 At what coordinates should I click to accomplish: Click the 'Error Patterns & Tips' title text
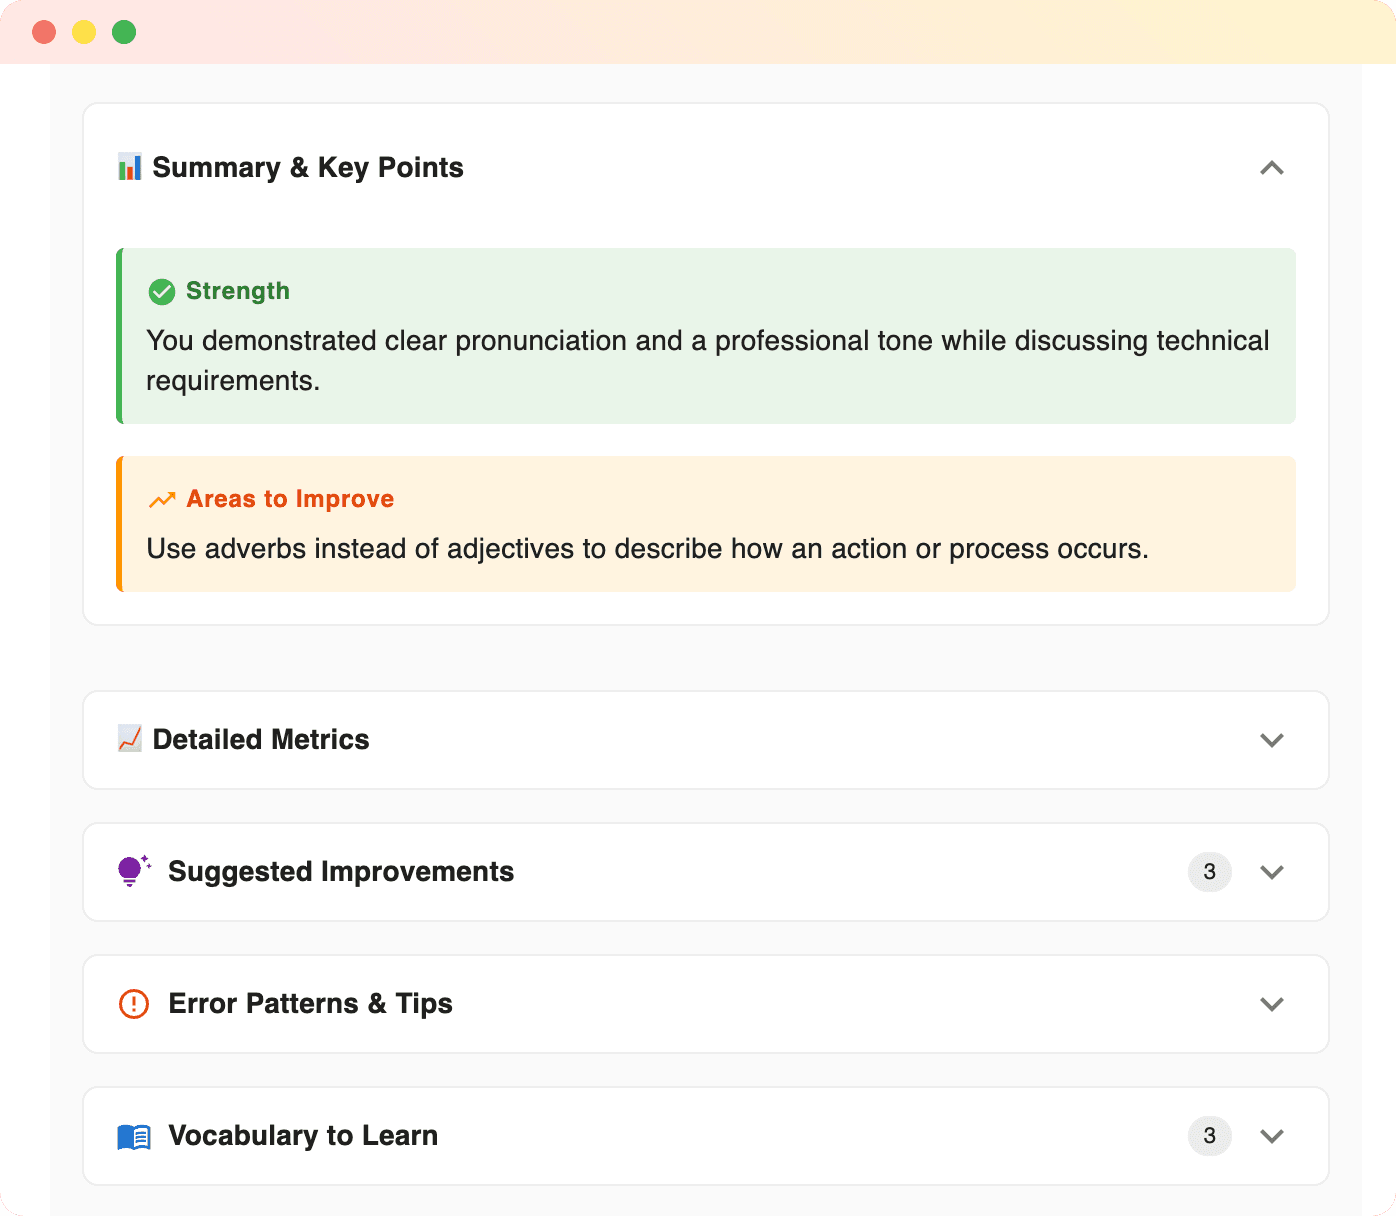tap(310, 1003)
